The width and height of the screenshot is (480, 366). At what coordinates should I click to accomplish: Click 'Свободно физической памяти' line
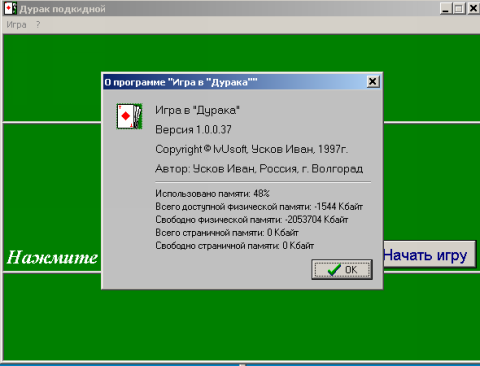[252, 220]
